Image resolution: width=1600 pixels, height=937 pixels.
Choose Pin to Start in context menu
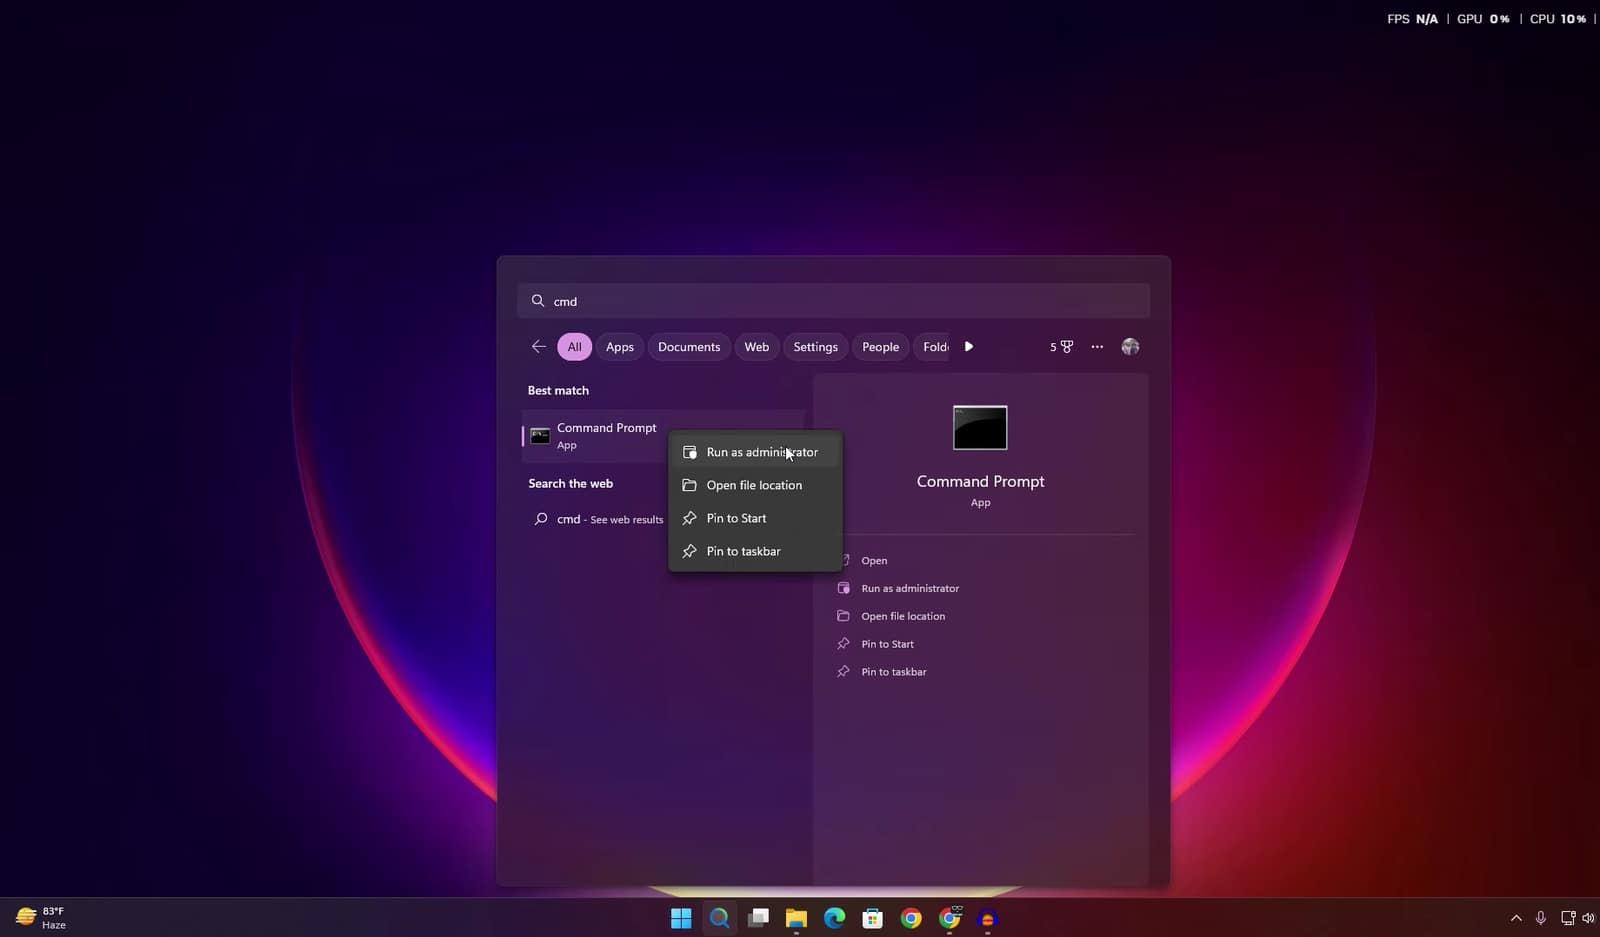tap(755, 518)
